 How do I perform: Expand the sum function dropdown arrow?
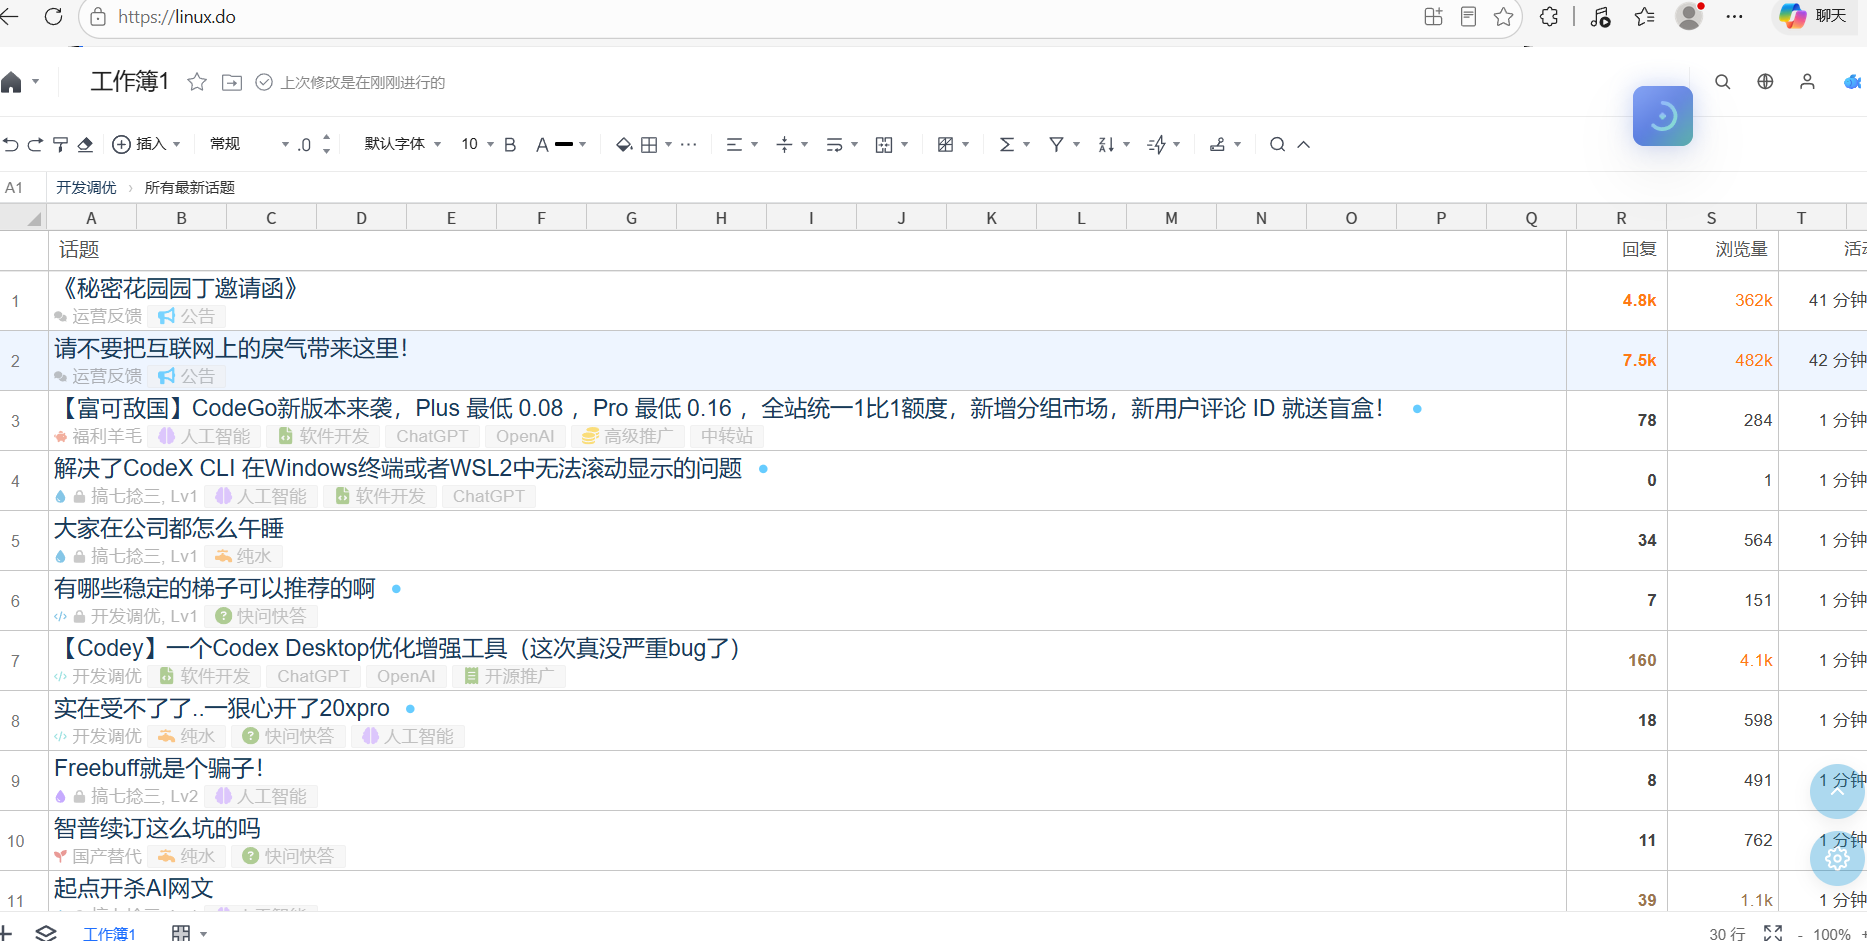tap(1026, 145)
